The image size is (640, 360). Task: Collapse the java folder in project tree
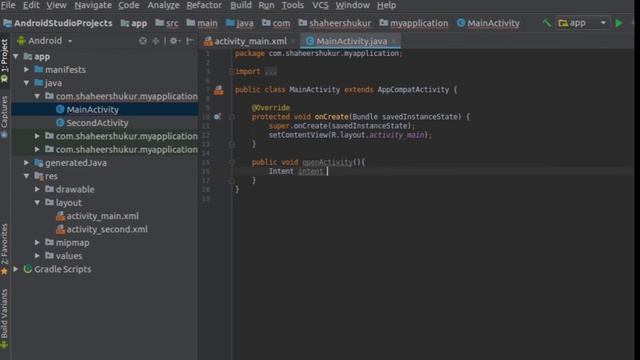point(27,83)
